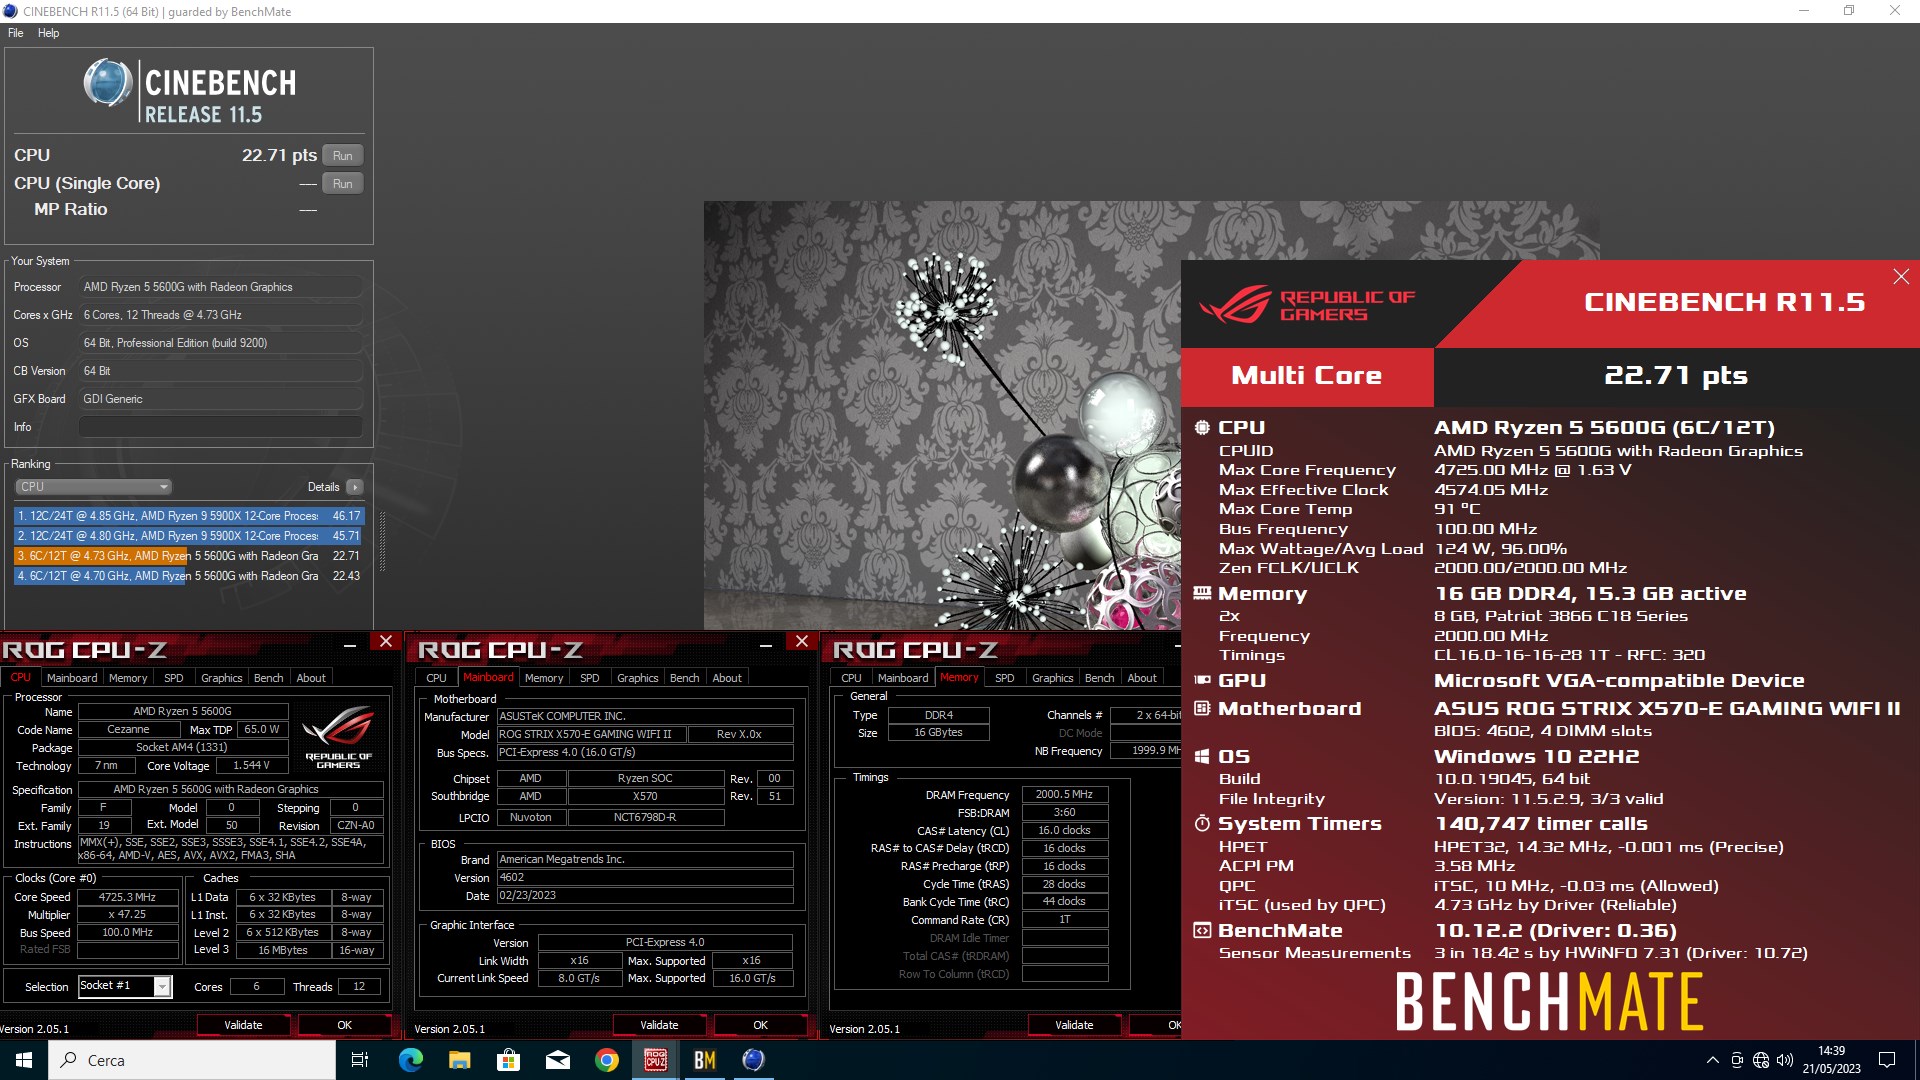This screenshot has width=1920, height=1080.
Task: Open the Windows Start menu
Action: pyautogui.click(x=24, y=1060)
